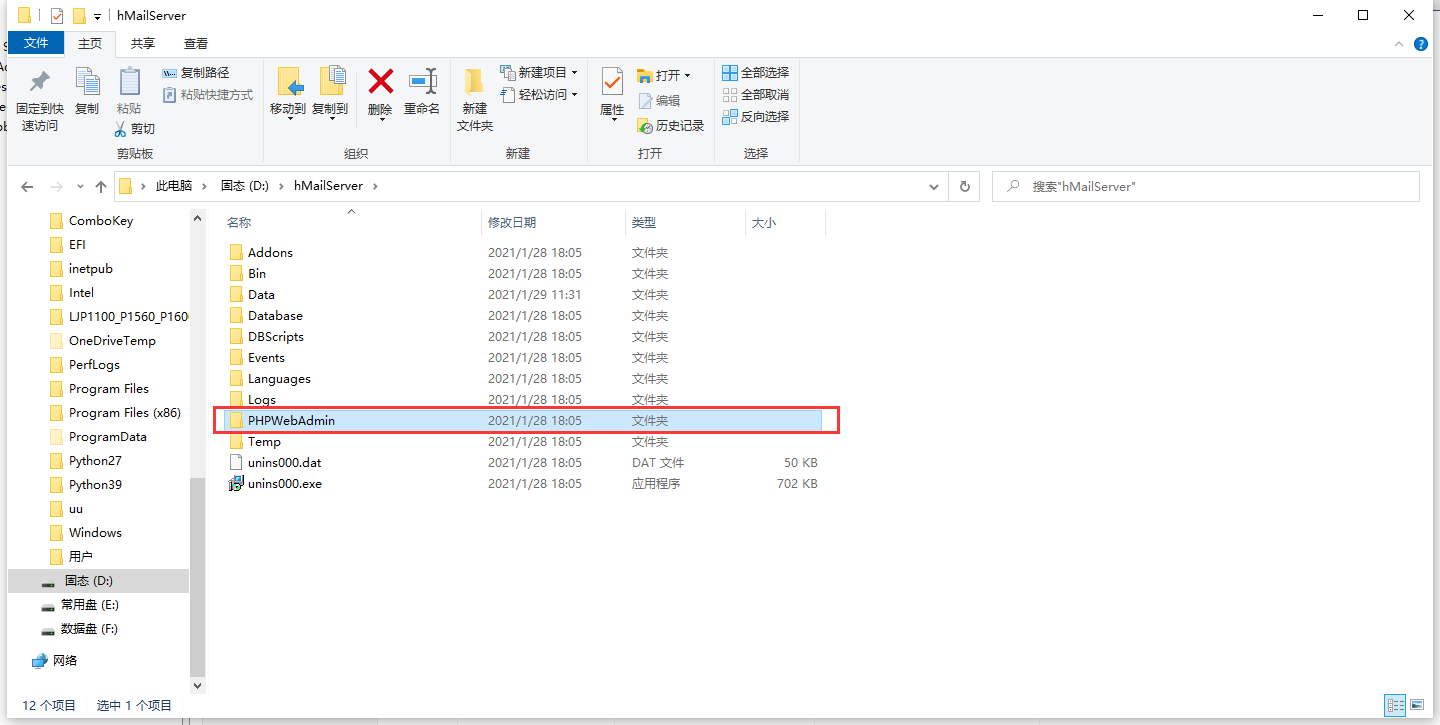Viewport: 1440px width, 725px height.
Task: Refresh the current folder view
Action: click(x=964, y=186)
